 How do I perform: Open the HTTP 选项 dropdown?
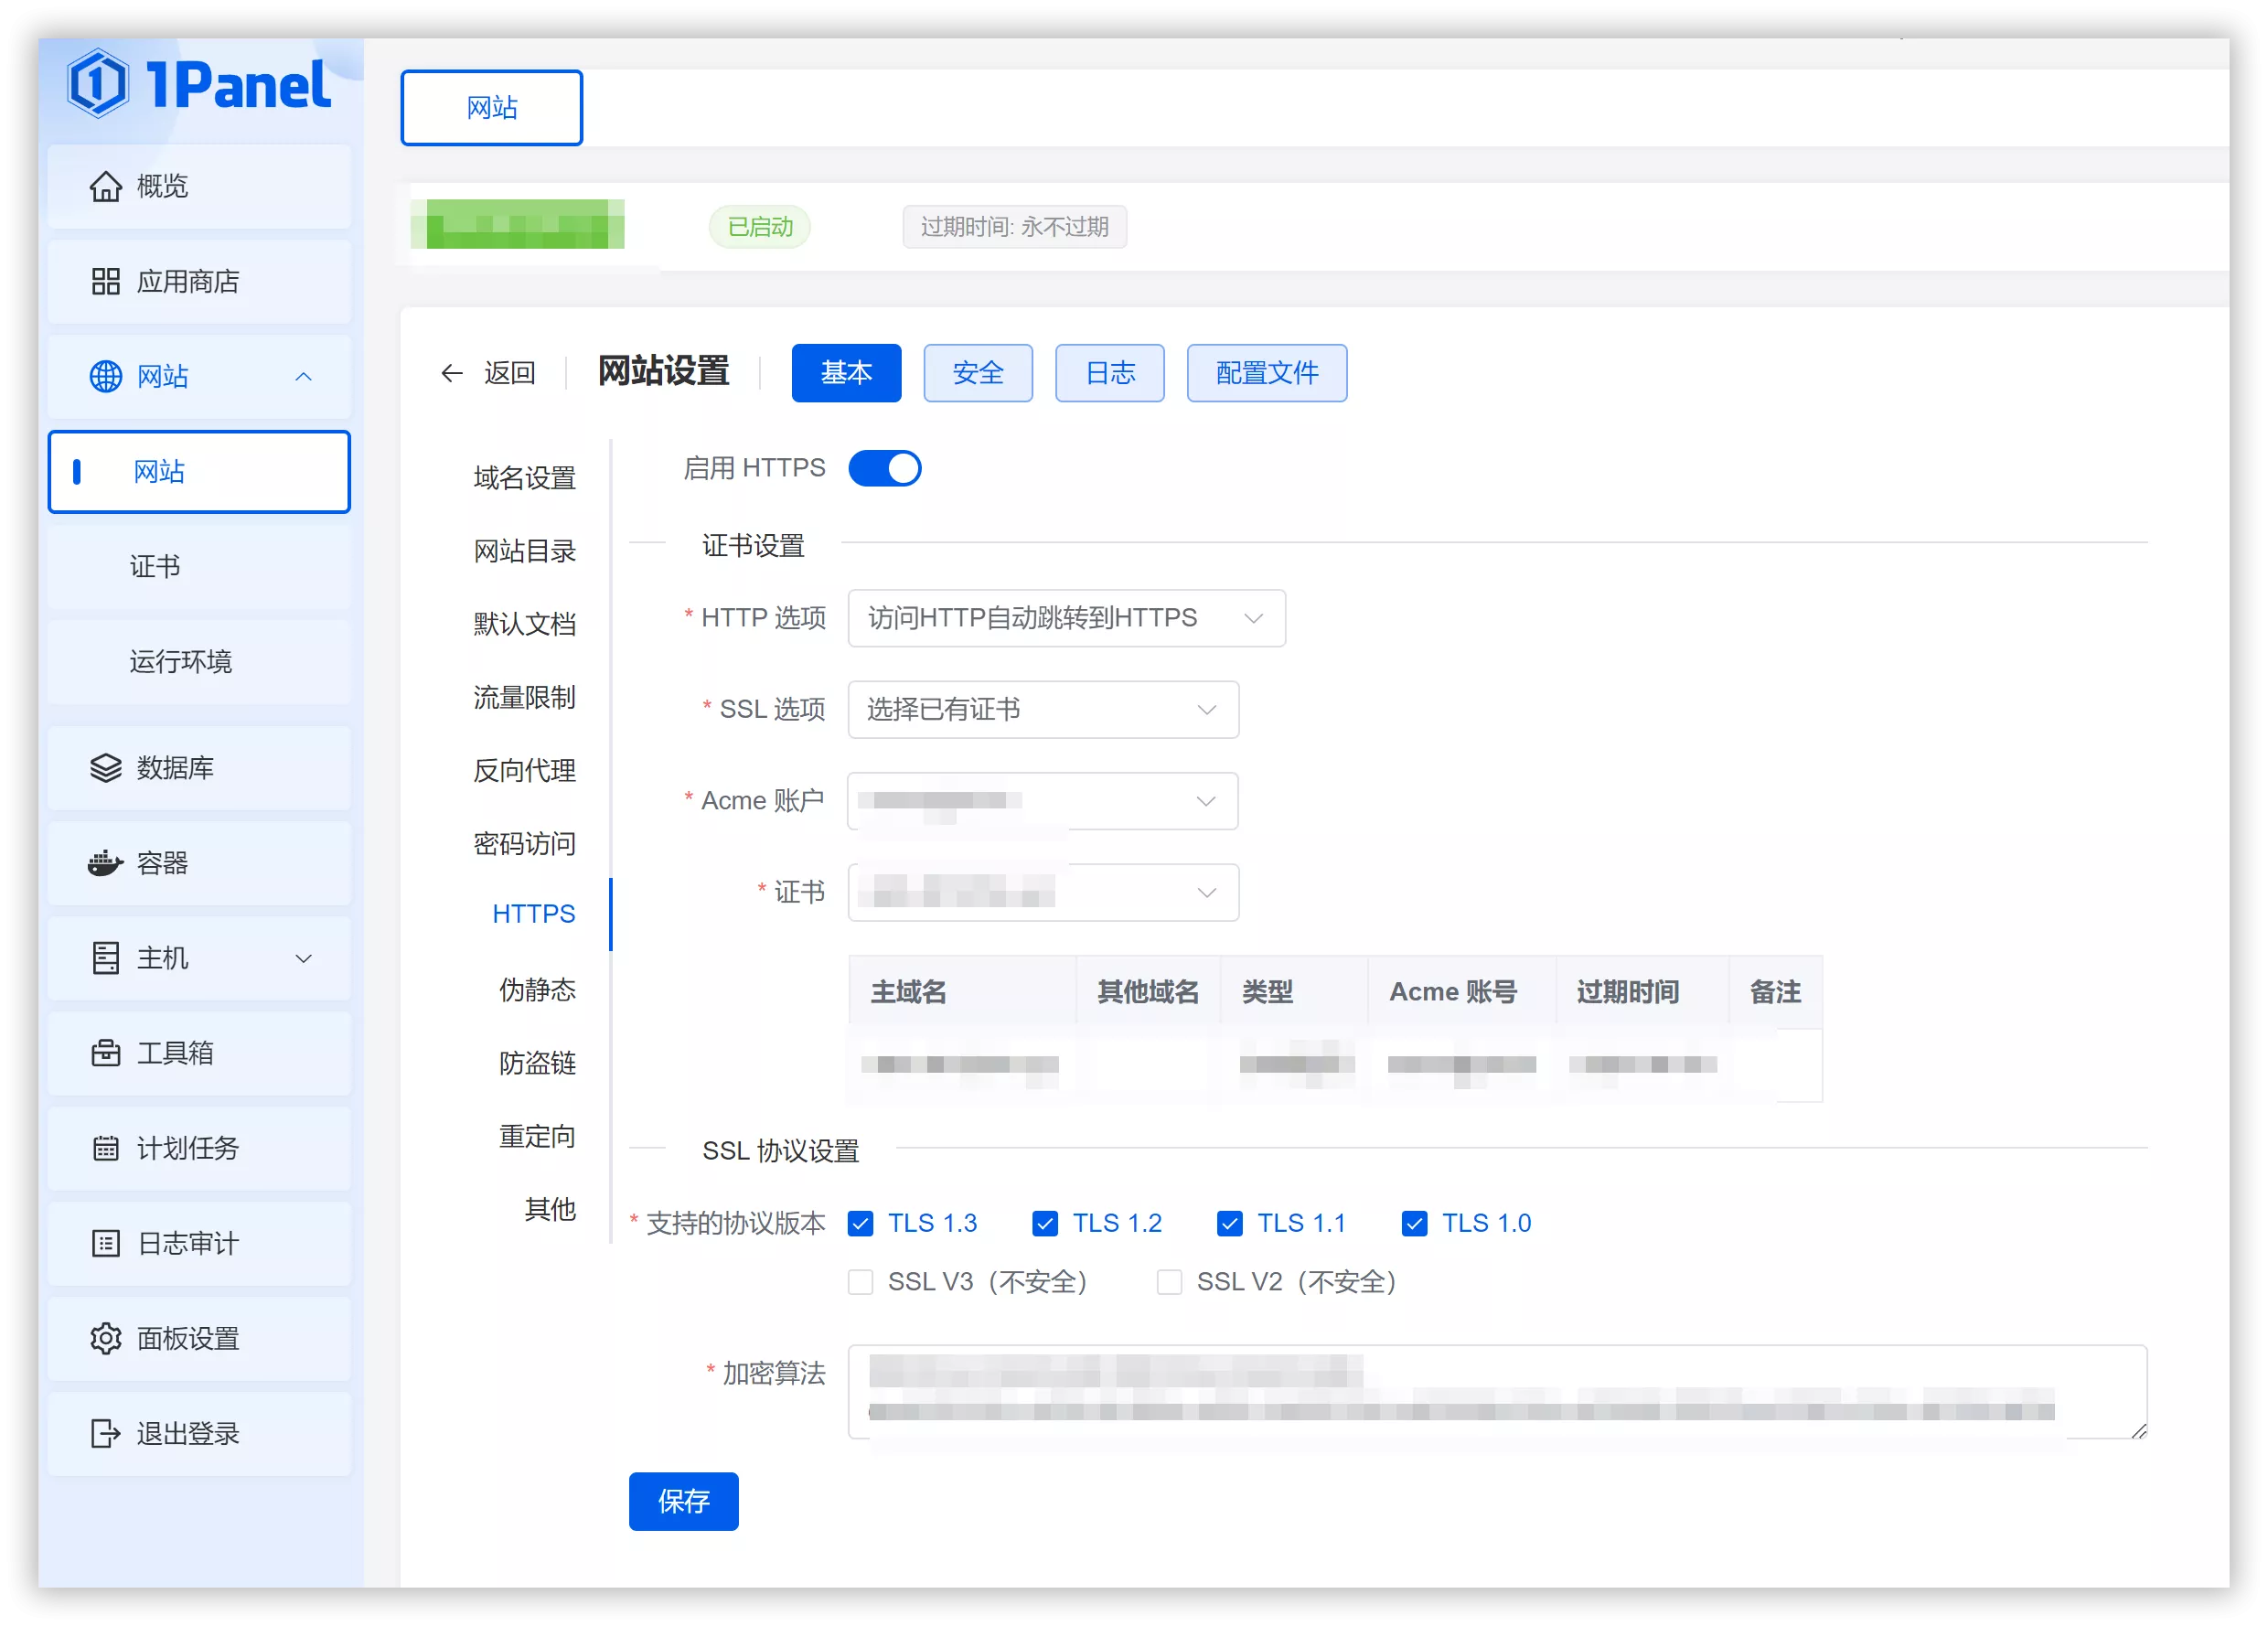click(x=1065, y=618)
